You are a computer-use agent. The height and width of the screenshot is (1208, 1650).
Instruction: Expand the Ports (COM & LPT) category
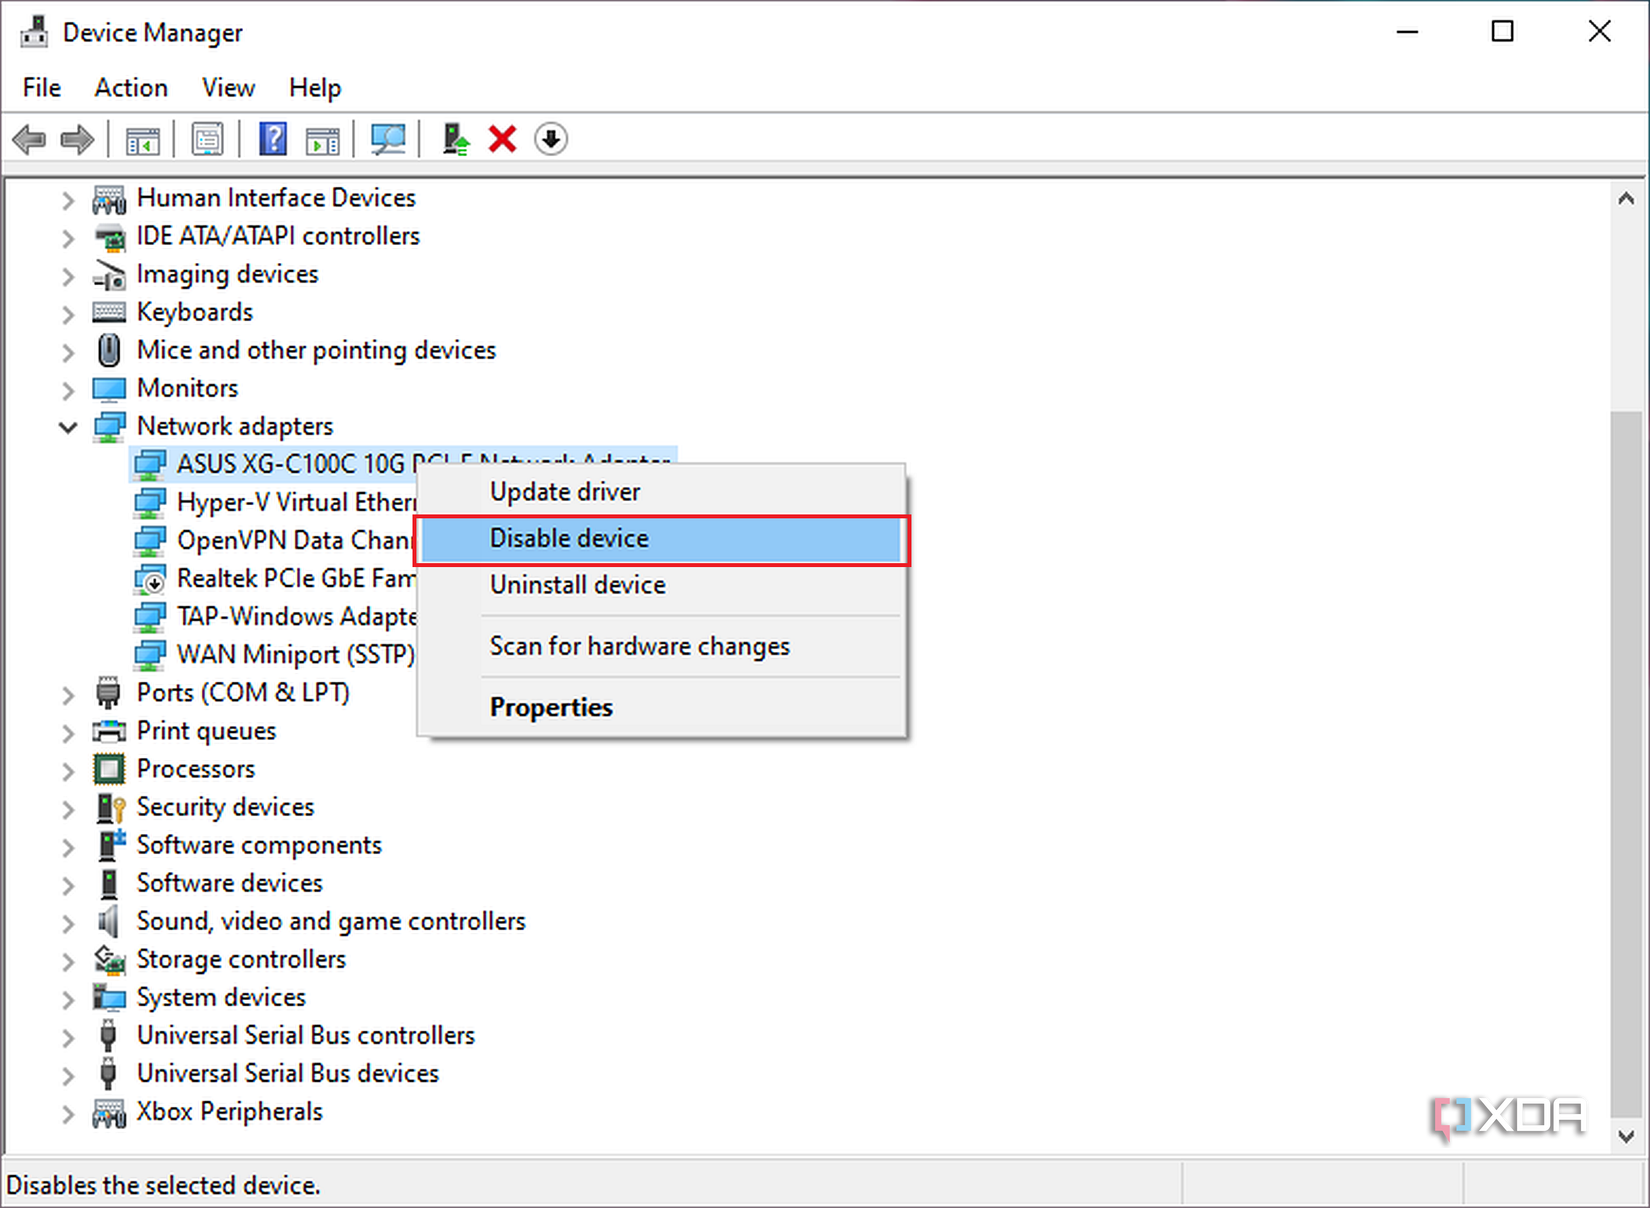click(x=68, y=693)
